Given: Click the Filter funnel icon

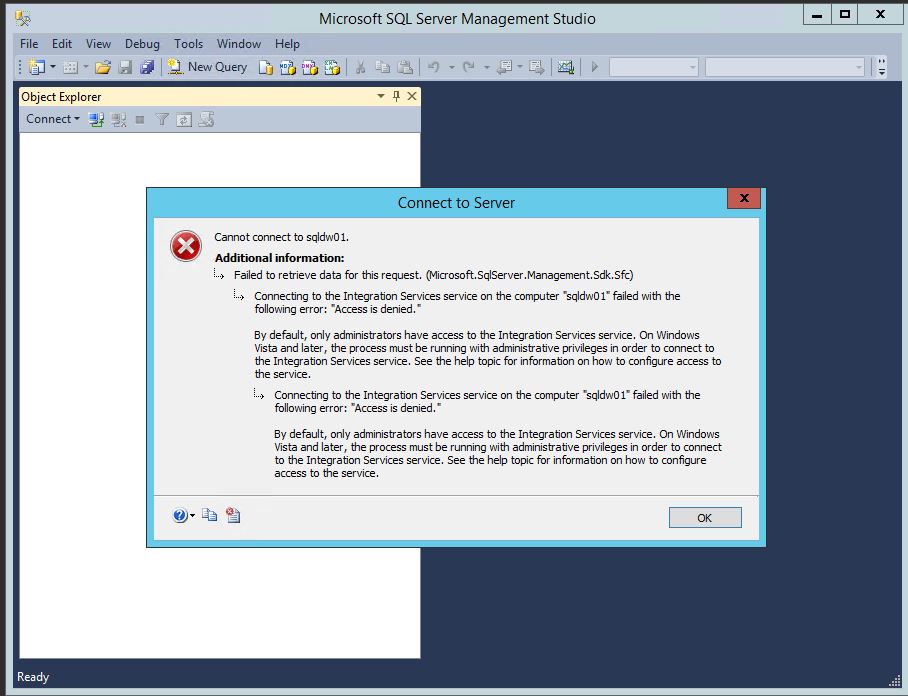Looking at the screenshot, I should click(x=162, y=120).
